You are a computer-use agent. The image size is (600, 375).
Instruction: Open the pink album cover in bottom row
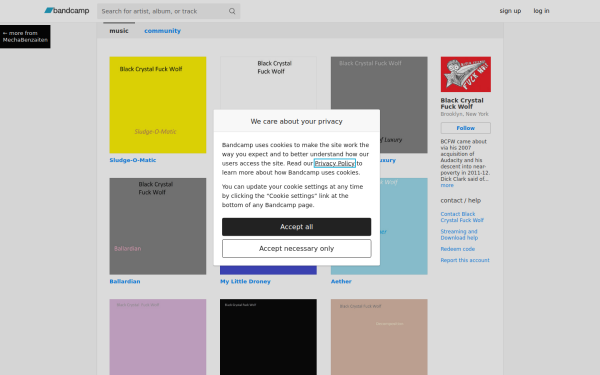[x=158, y=337]
